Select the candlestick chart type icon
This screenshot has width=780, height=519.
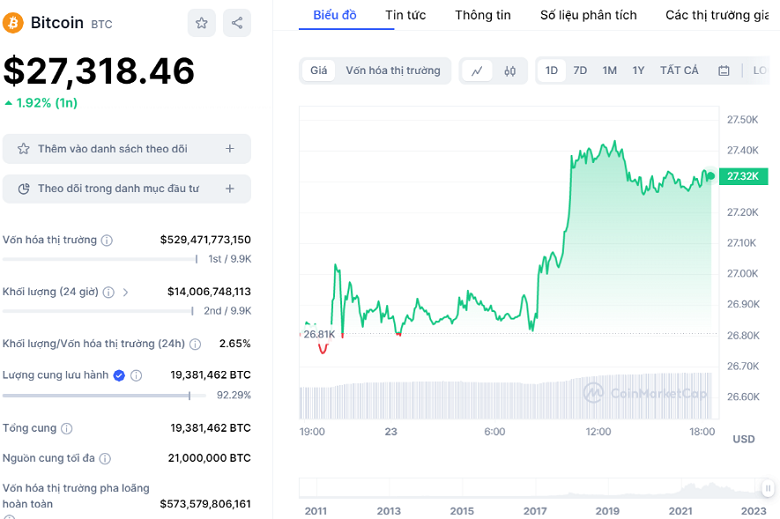click(510, 71)
